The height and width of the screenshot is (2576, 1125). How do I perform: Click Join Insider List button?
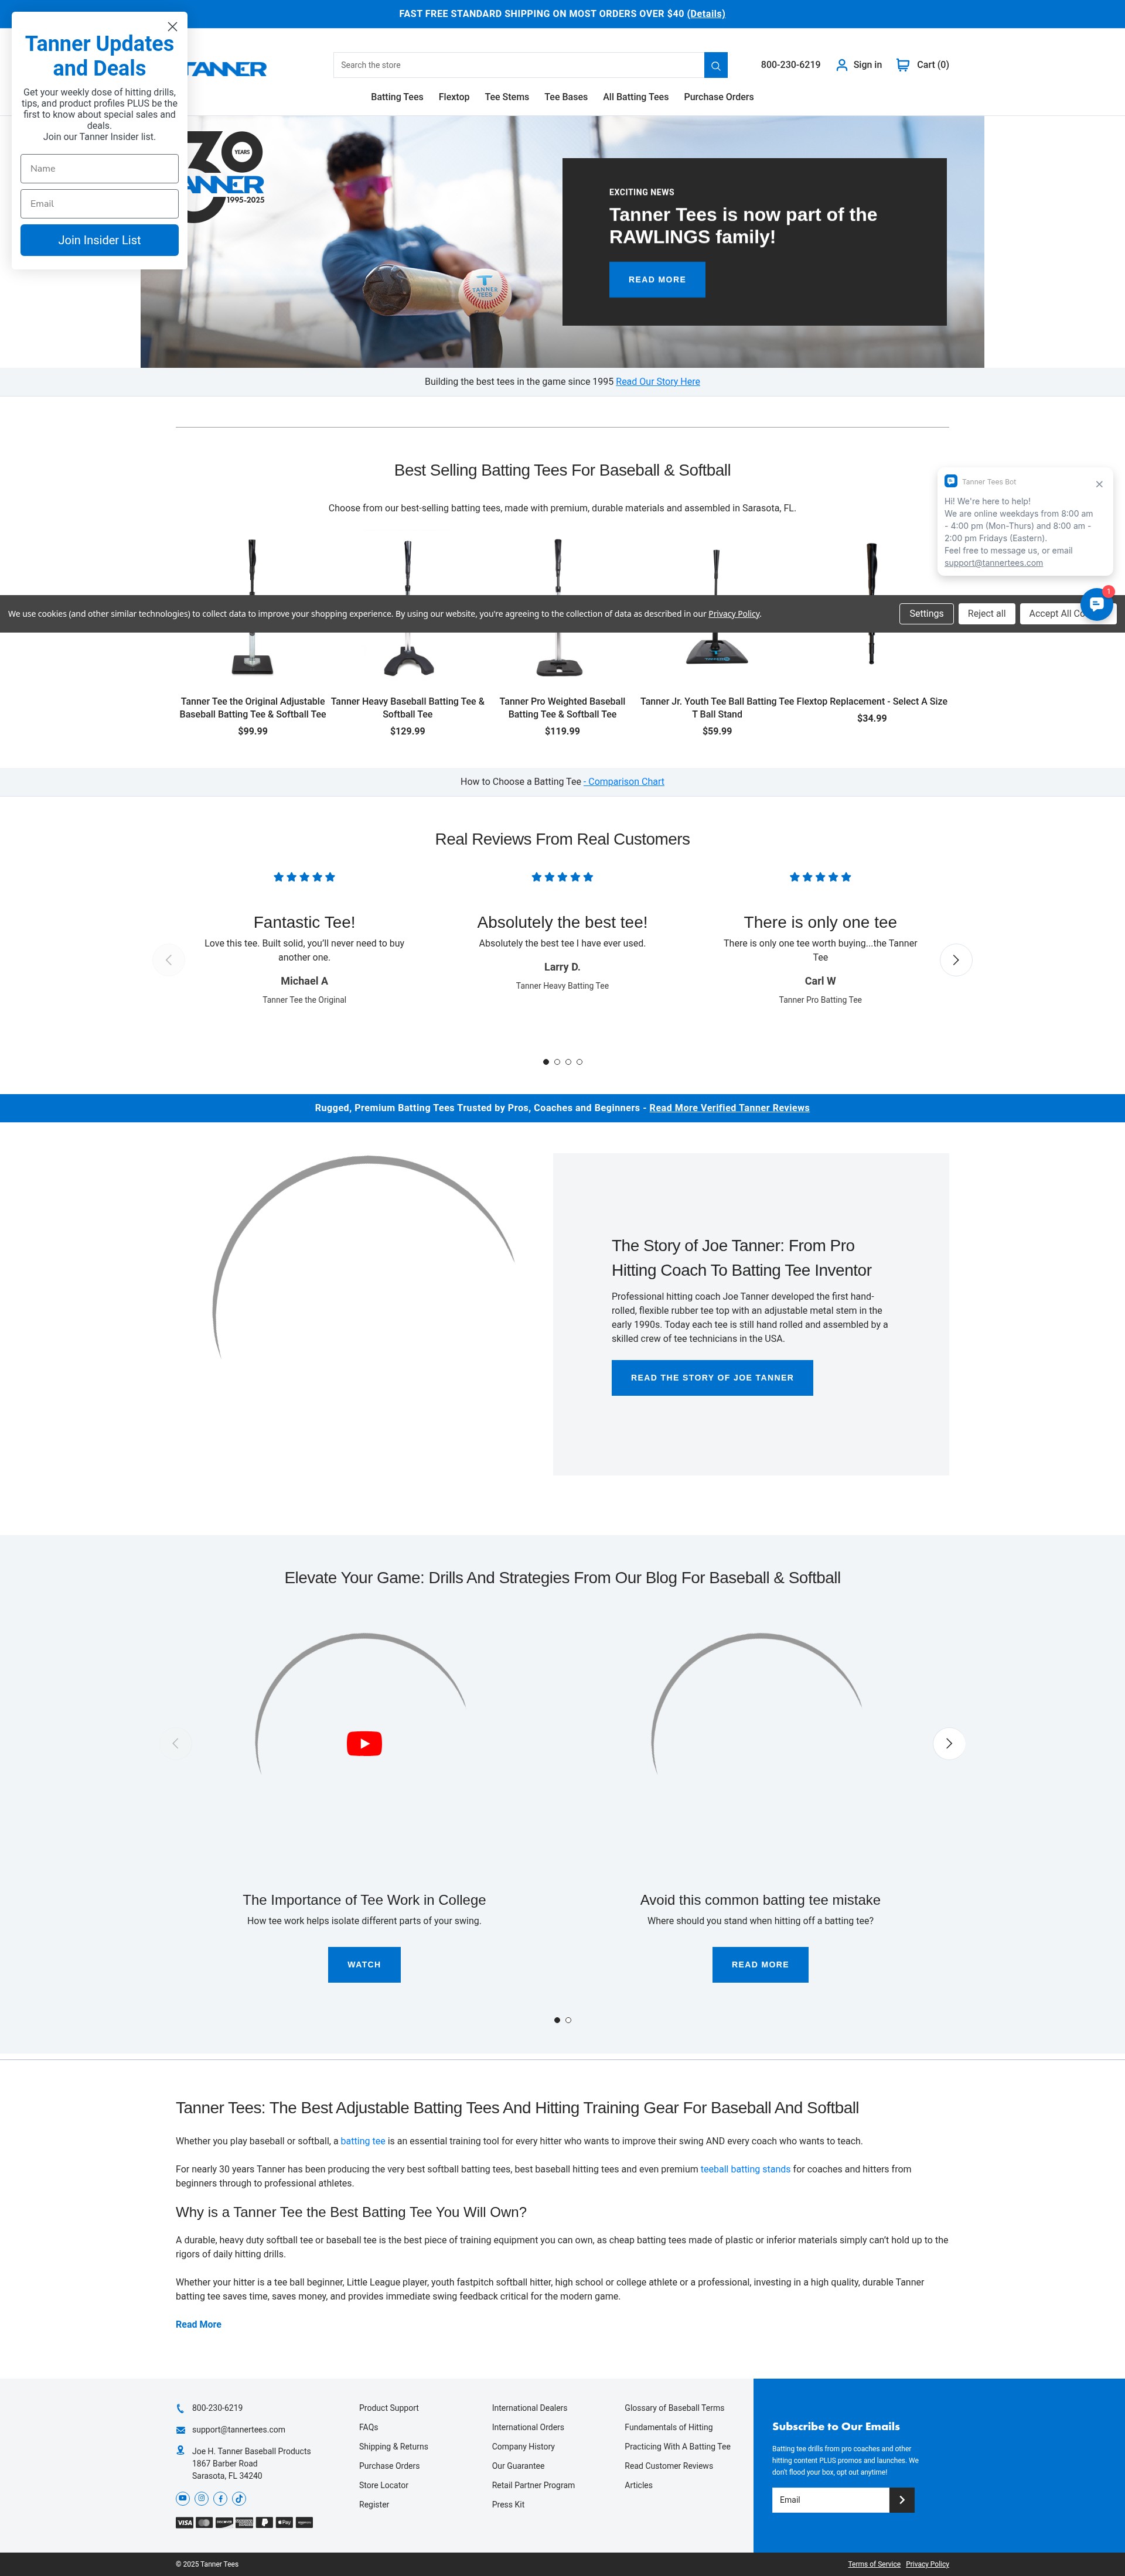[100, 240]
